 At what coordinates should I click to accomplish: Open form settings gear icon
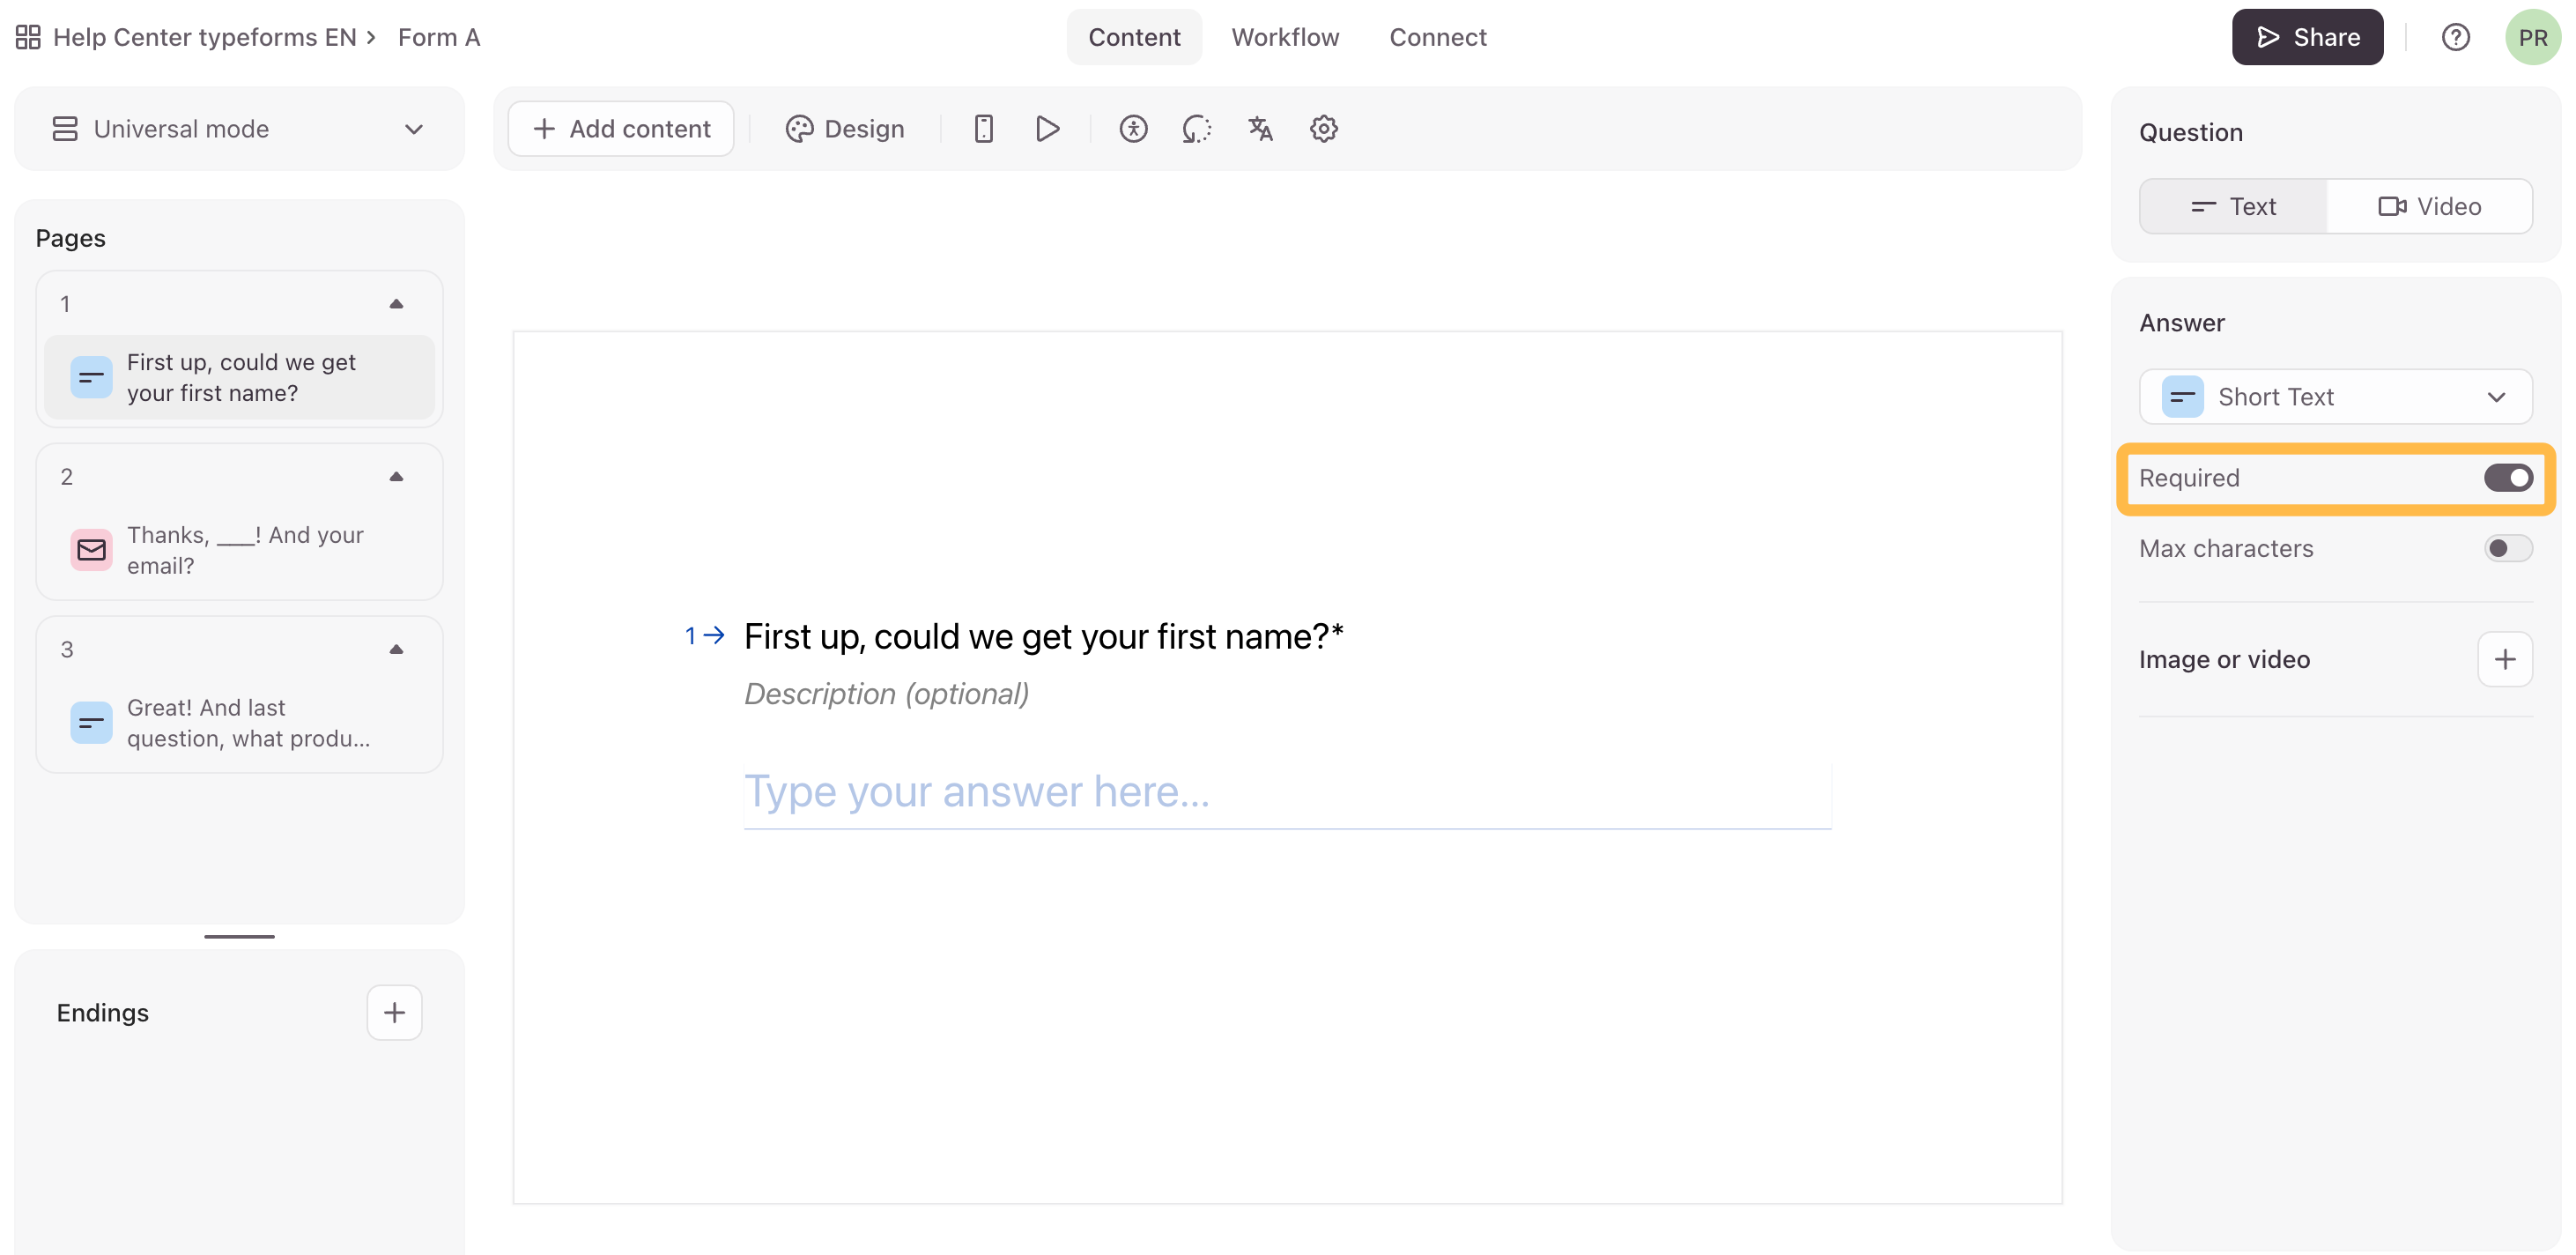1323,129
